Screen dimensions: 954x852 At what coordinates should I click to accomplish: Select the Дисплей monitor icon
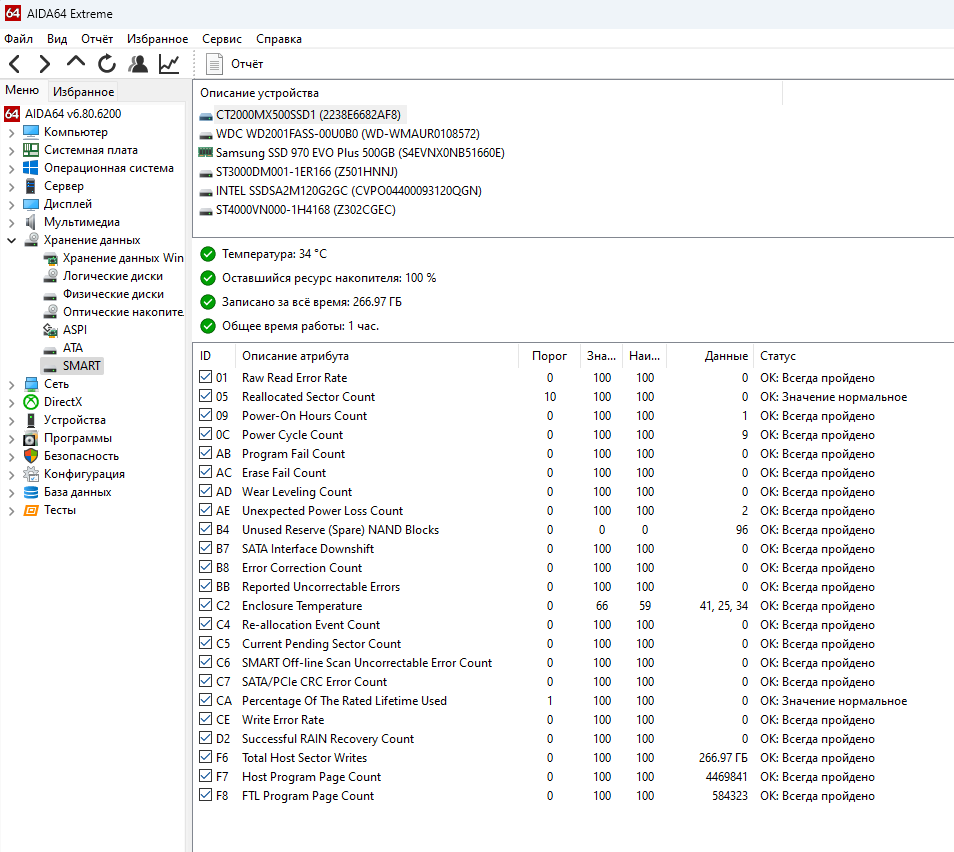31,204
